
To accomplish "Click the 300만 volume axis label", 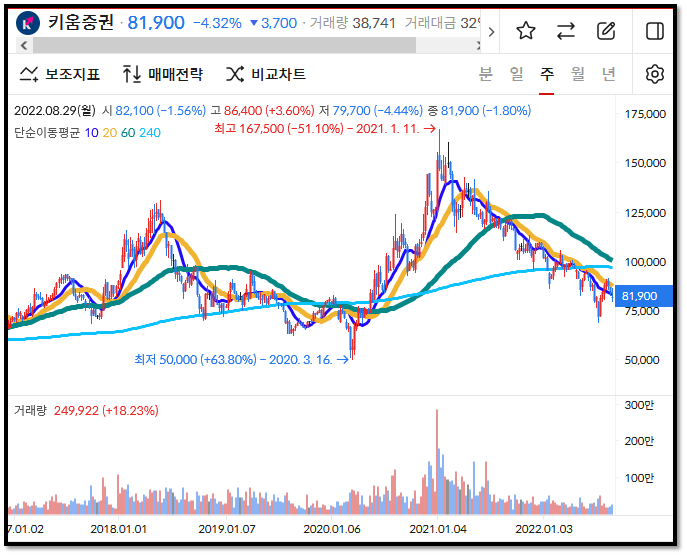I will 639,405.
